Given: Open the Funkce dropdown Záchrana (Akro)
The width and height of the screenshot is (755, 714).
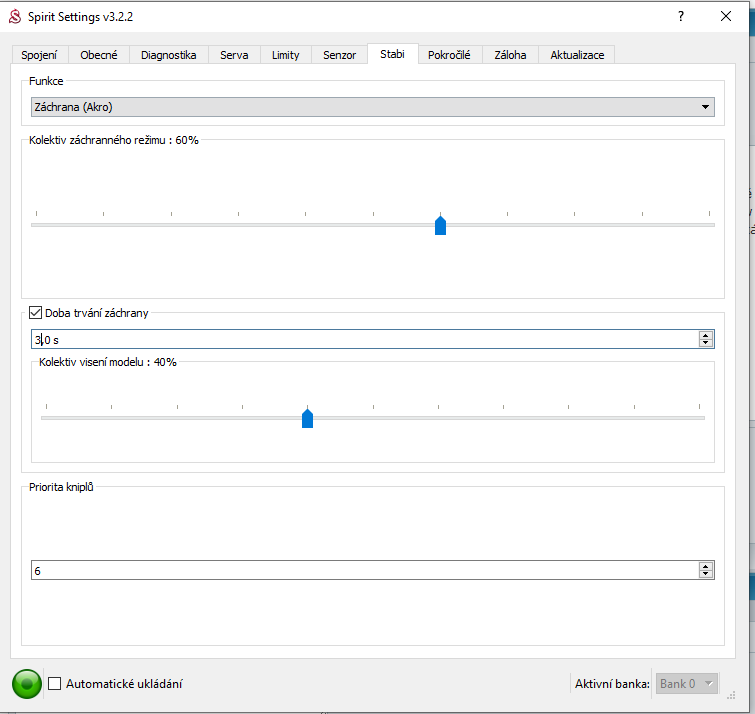Looking at the screenshot, I should [371, 107].
